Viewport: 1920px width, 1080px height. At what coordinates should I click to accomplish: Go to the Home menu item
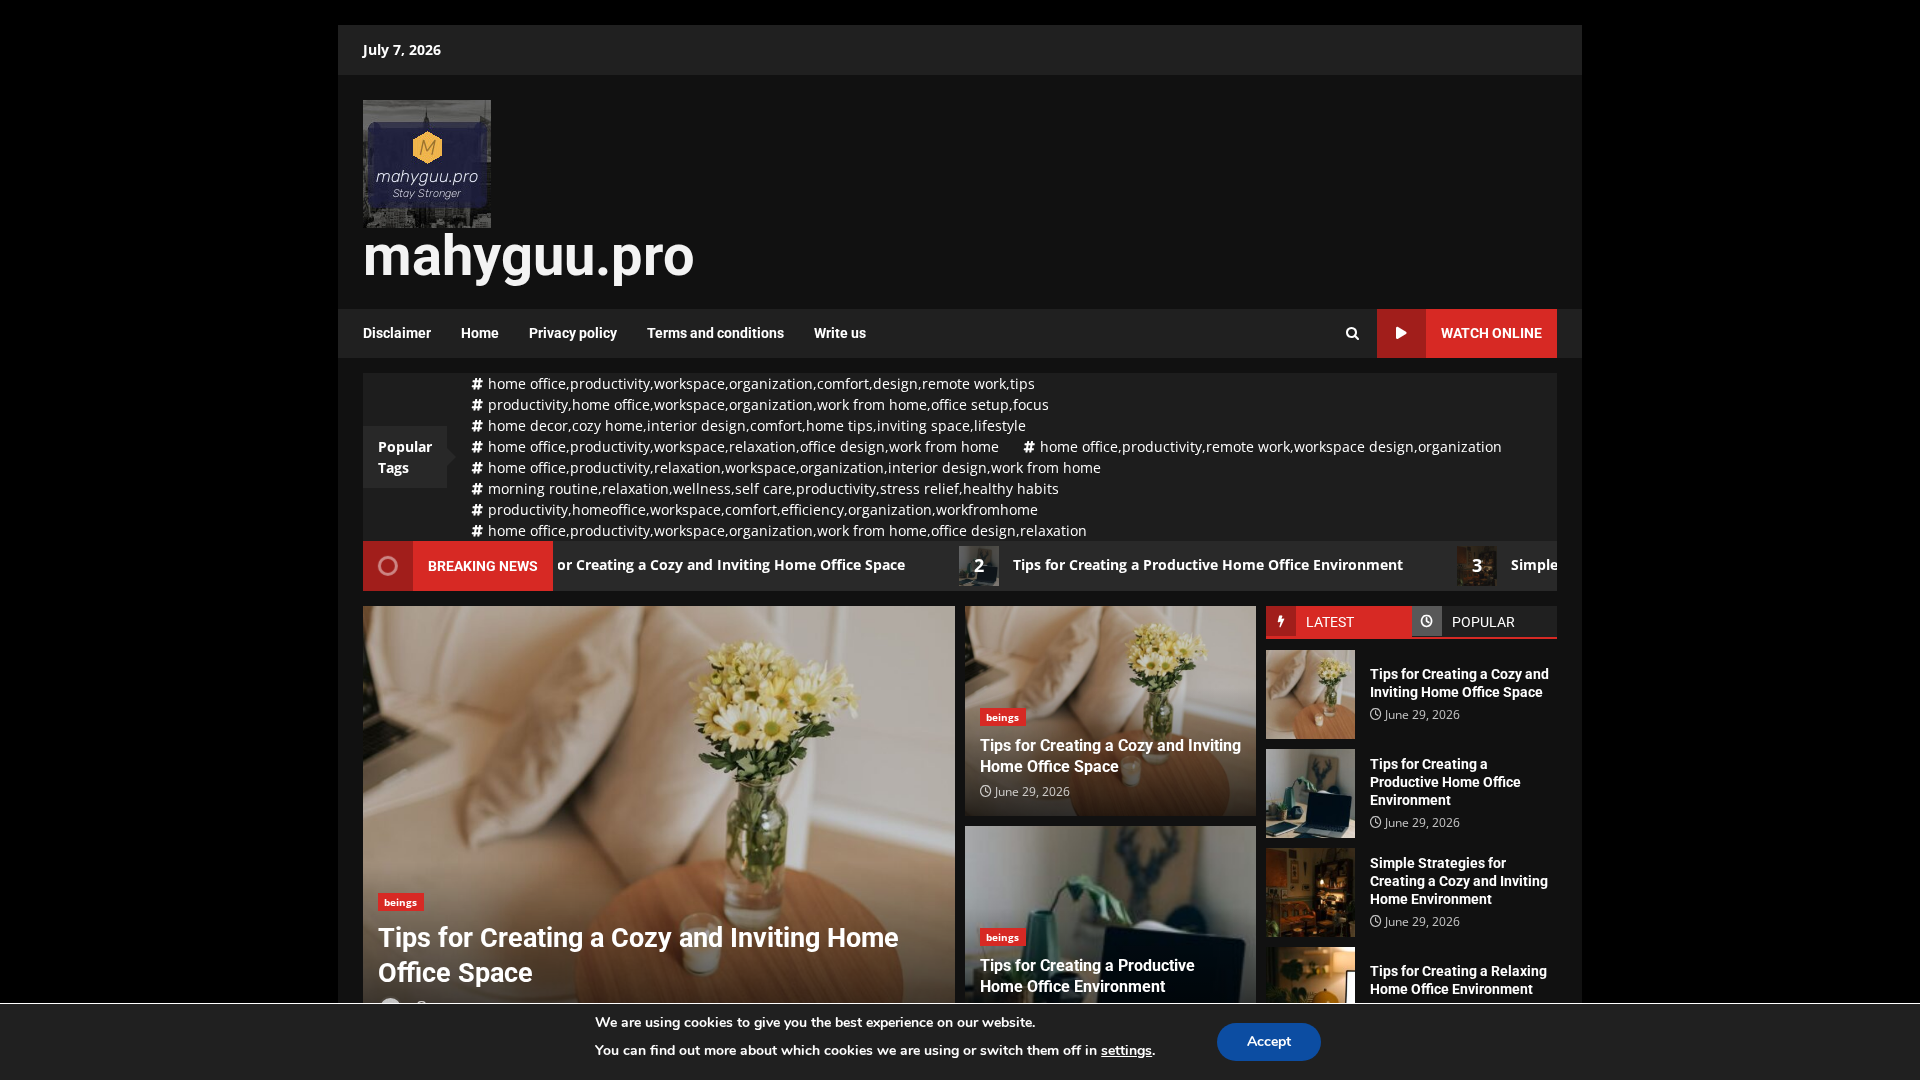[x=480, y=333]
